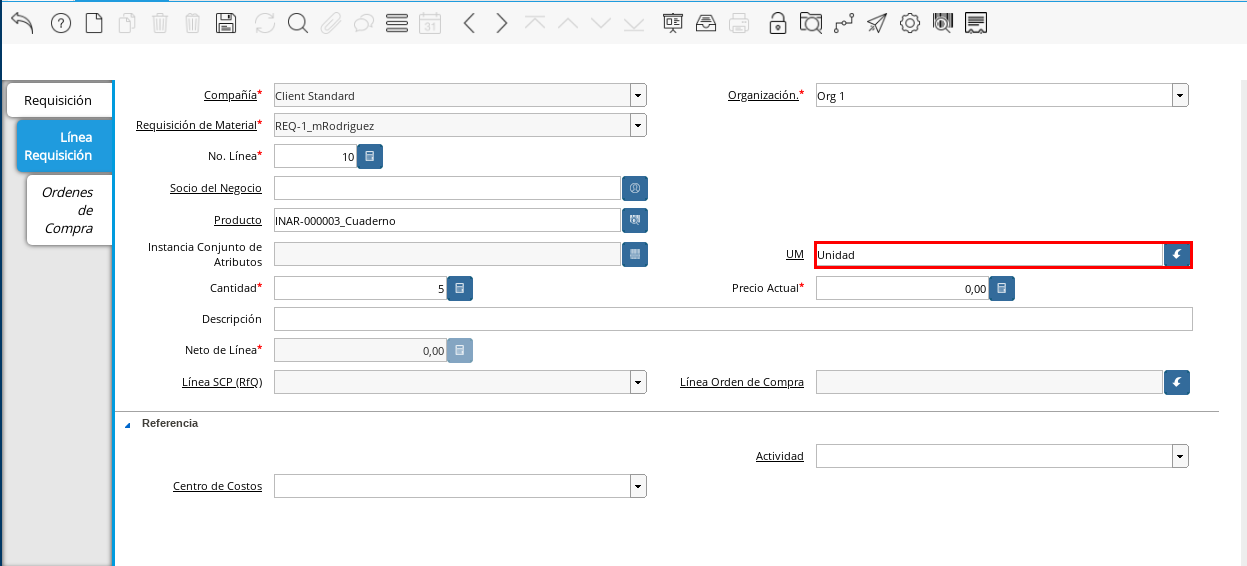Expand the Compañía dropdown
This screenshot has width=1247, height=566.
point(638,96)
